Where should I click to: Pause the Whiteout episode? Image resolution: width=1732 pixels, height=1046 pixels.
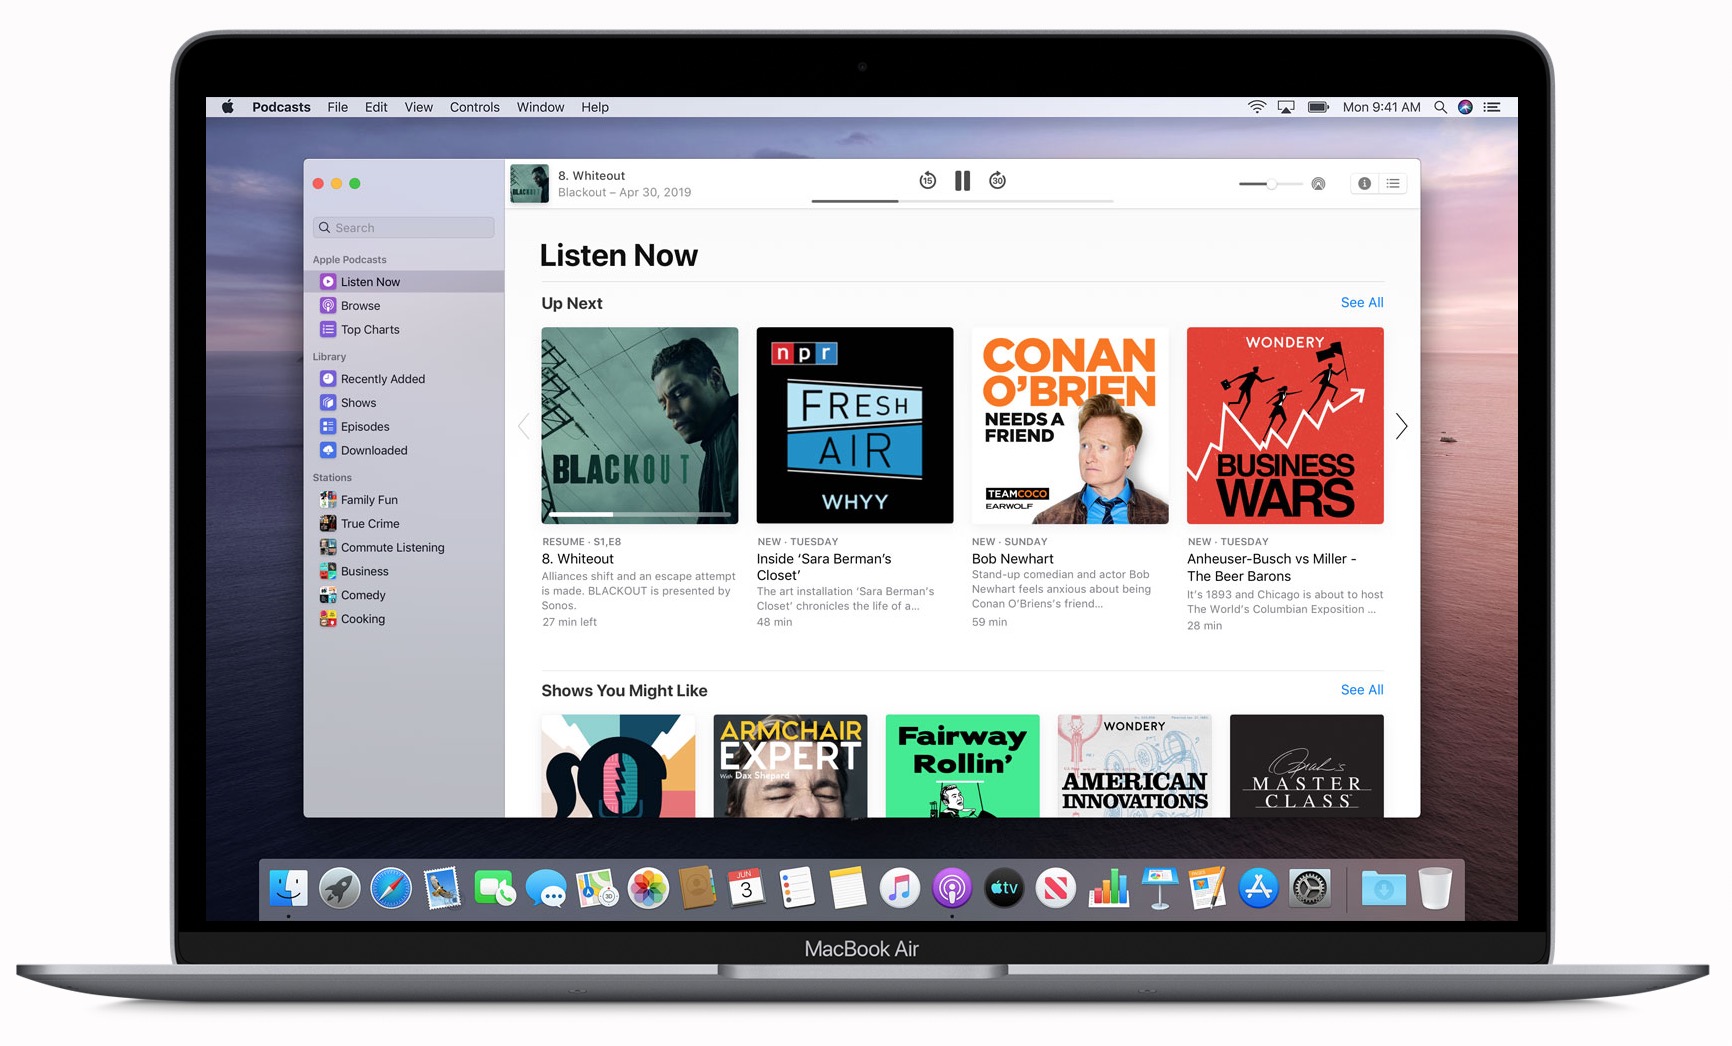tap(962, 181)
